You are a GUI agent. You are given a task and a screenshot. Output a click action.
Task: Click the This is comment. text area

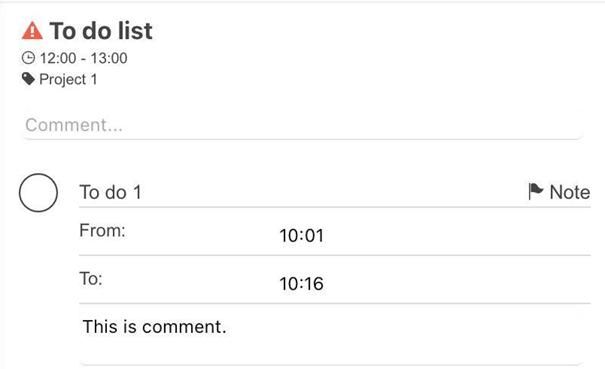click(331, 335)
